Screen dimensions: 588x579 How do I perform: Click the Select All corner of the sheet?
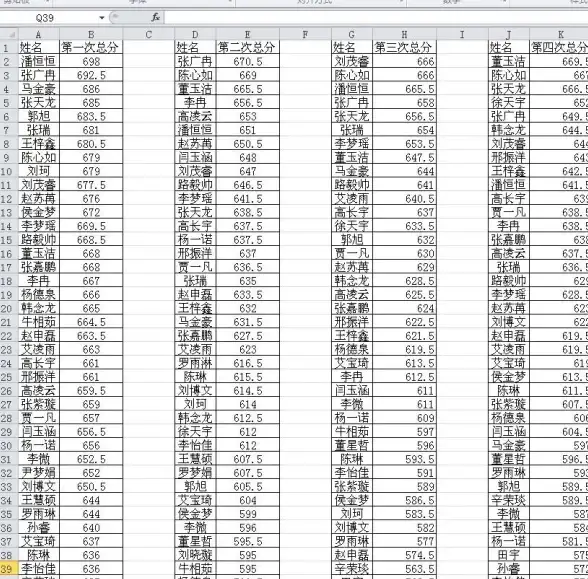(9, 34)
